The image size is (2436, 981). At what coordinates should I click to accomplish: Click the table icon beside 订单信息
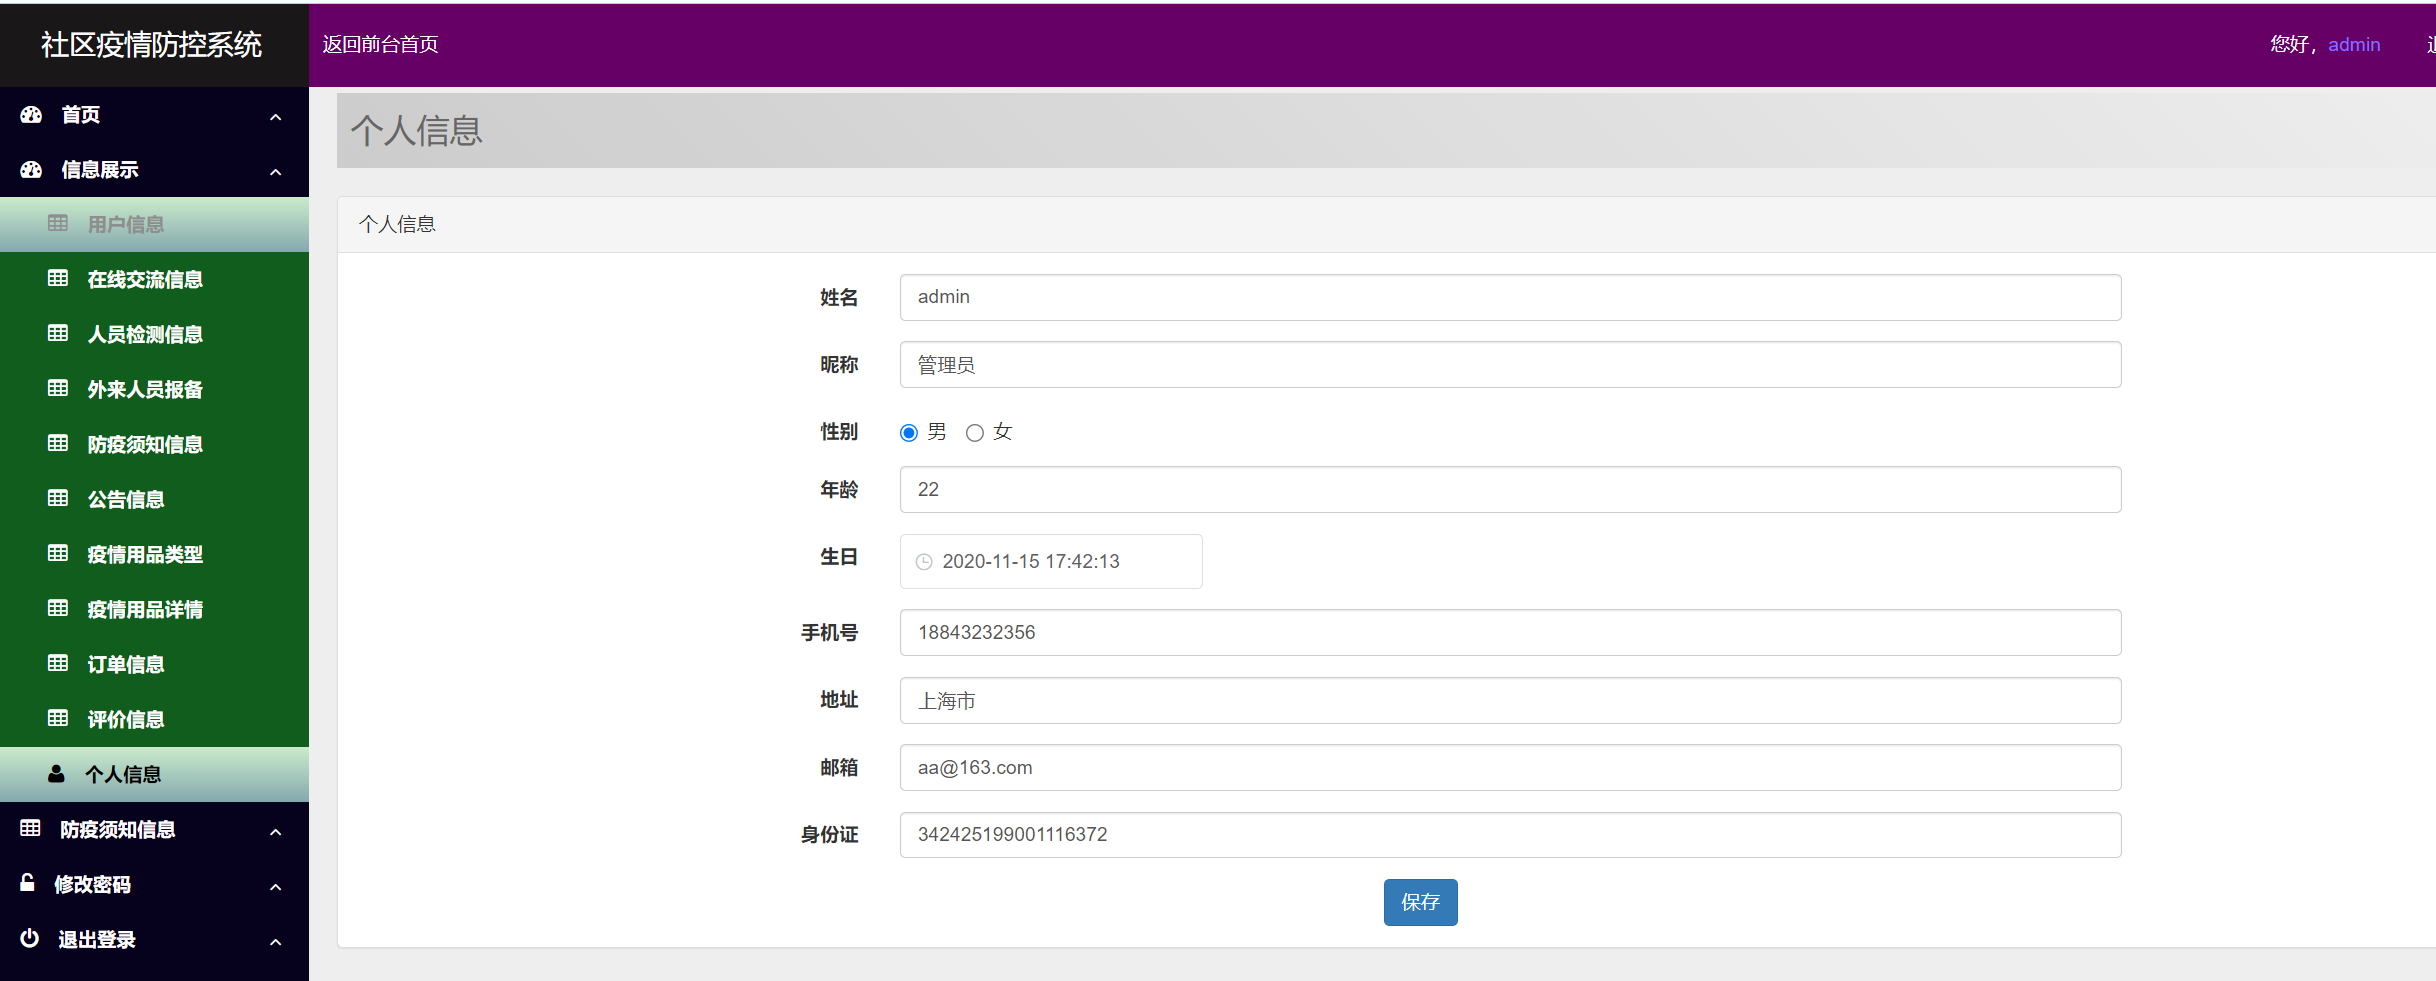[58, 663]
